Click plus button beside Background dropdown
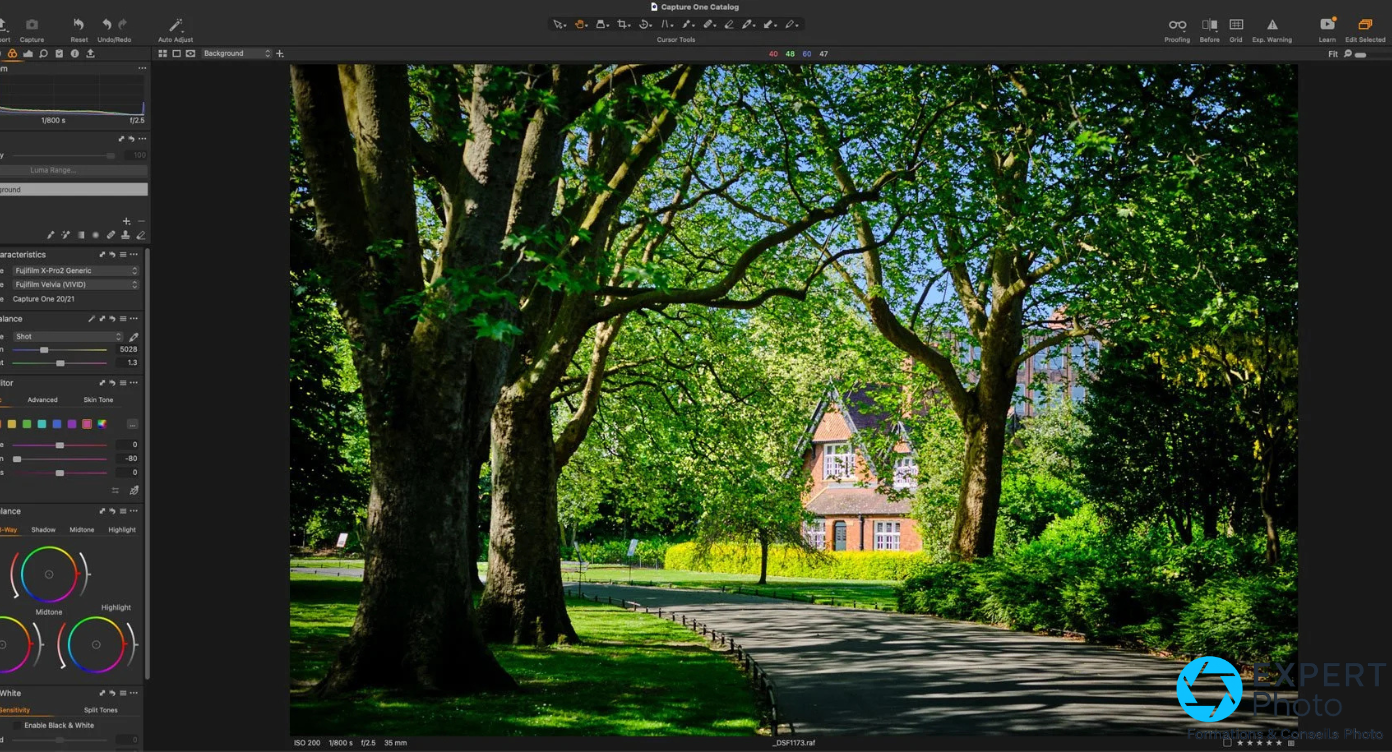Viewport: 1392px width, 752px height. [x=280, y=54]
